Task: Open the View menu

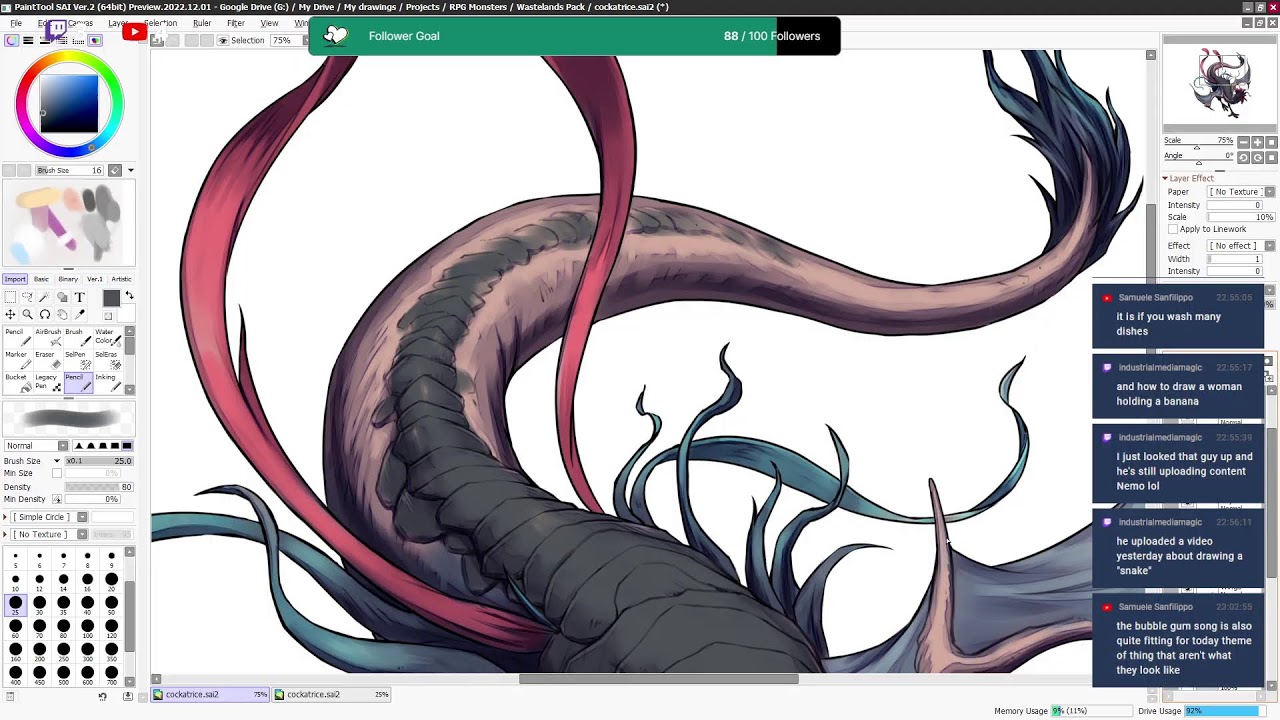Action: click(270, 23)
